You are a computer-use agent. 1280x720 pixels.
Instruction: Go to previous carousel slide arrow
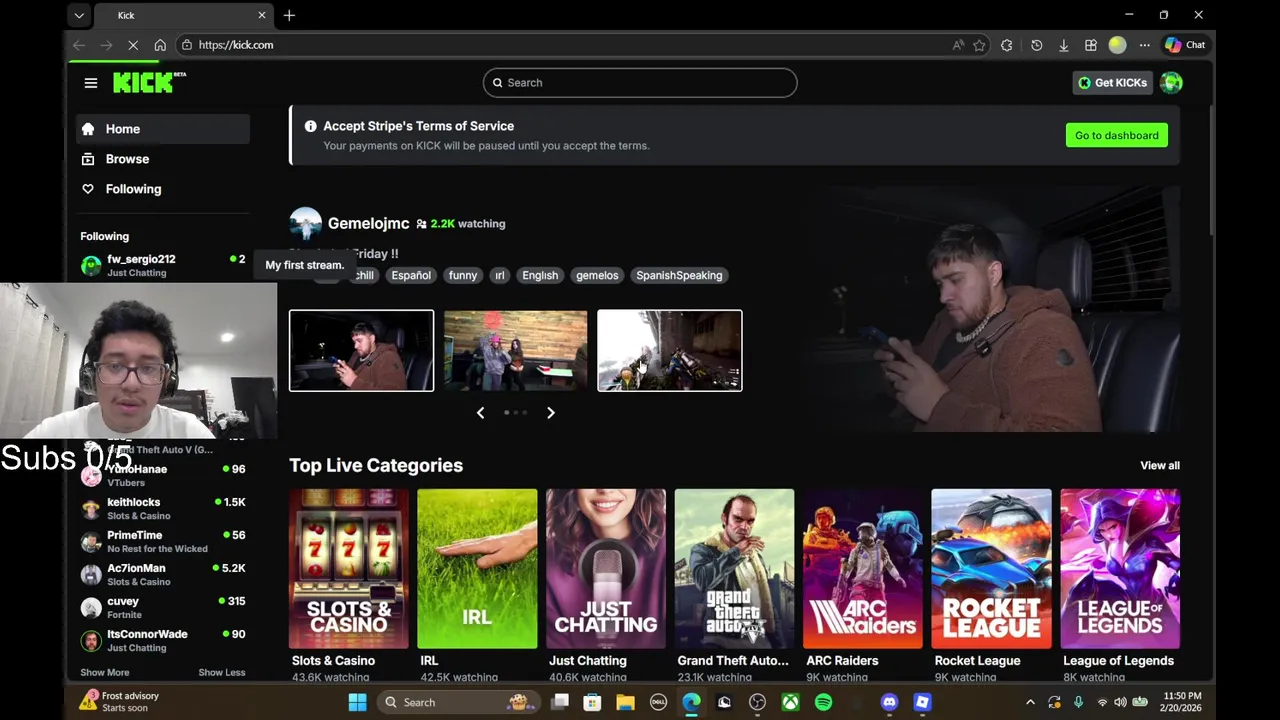(x=480, y=412)
